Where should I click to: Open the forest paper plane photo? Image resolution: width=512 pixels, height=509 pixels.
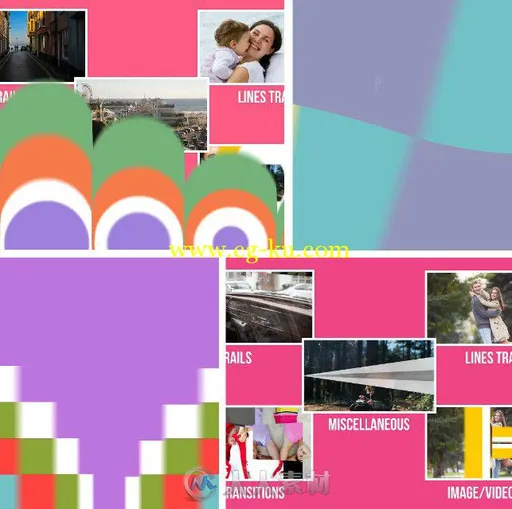[369, 375]
